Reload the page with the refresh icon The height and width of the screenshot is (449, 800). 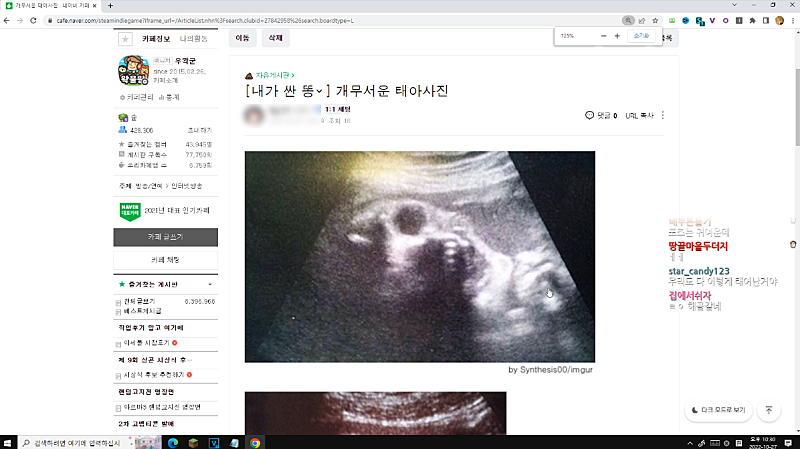click(33, 20)
